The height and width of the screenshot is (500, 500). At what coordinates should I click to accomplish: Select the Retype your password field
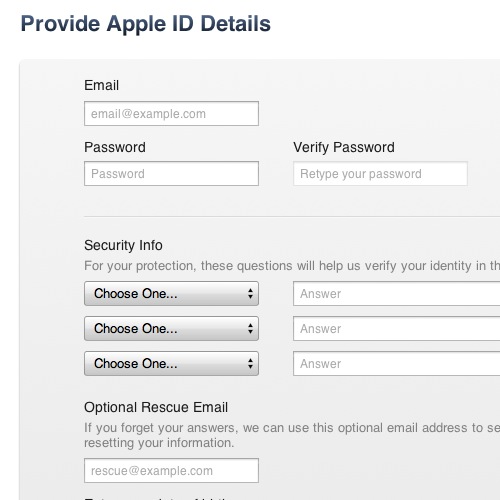coord(380,174)
